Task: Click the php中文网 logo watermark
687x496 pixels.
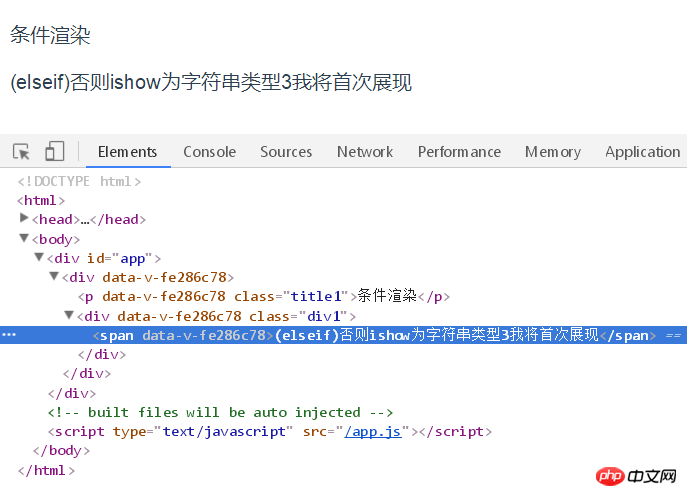Action: [636, 476]
